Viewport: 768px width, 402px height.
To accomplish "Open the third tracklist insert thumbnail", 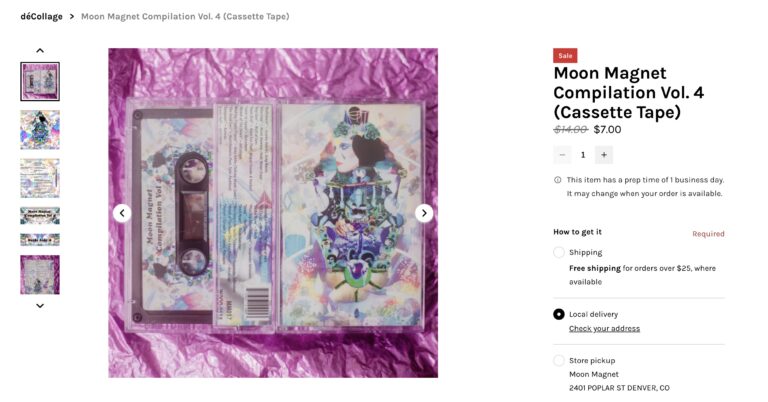I will pyautogui.click(x=40, y=178).
